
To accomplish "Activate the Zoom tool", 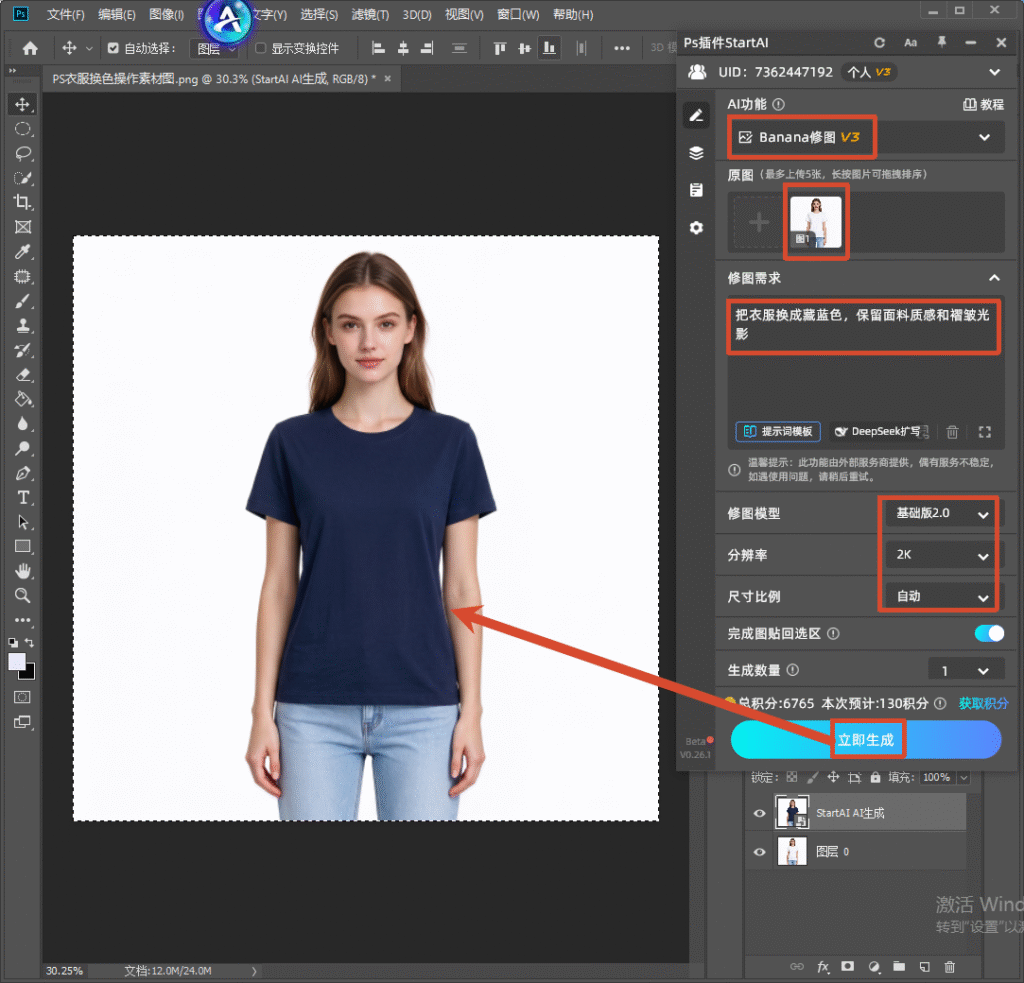I will coord(23,596).
